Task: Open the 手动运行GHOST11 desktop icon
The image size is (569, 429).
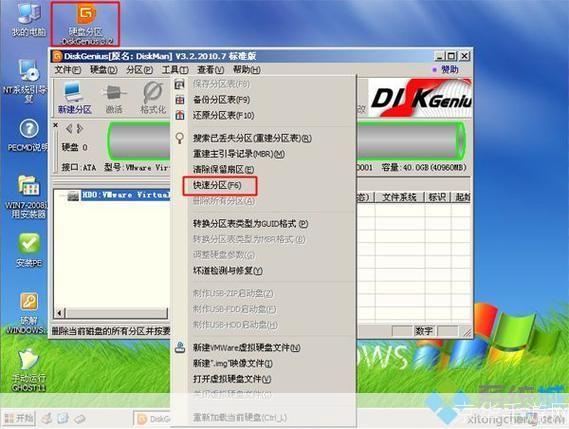Action: coord(28,370)
